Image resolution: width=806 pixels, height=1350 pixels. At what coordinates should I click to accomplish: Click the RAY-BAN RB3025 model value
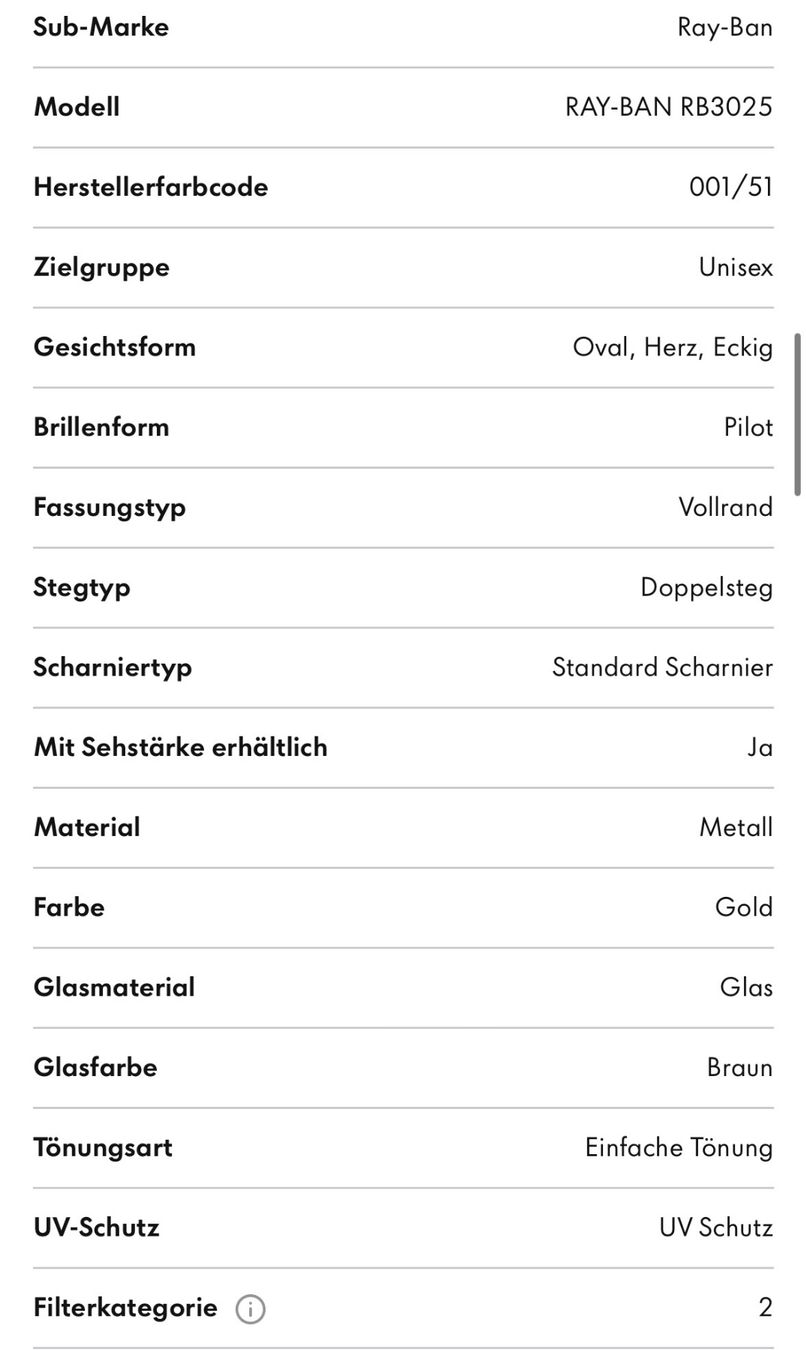pyautogui.click(x=669, y=107)
